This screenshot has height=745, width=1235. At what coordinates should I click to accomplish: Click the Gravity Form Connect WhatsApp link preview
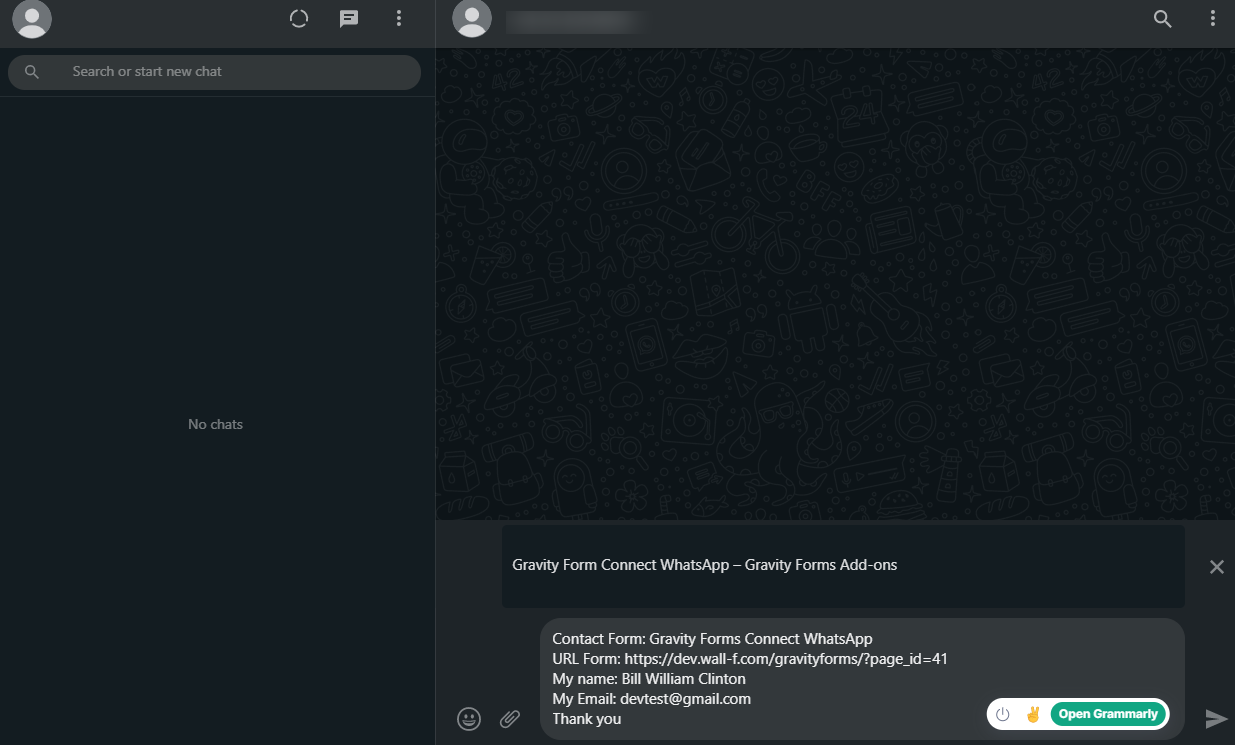843,566
